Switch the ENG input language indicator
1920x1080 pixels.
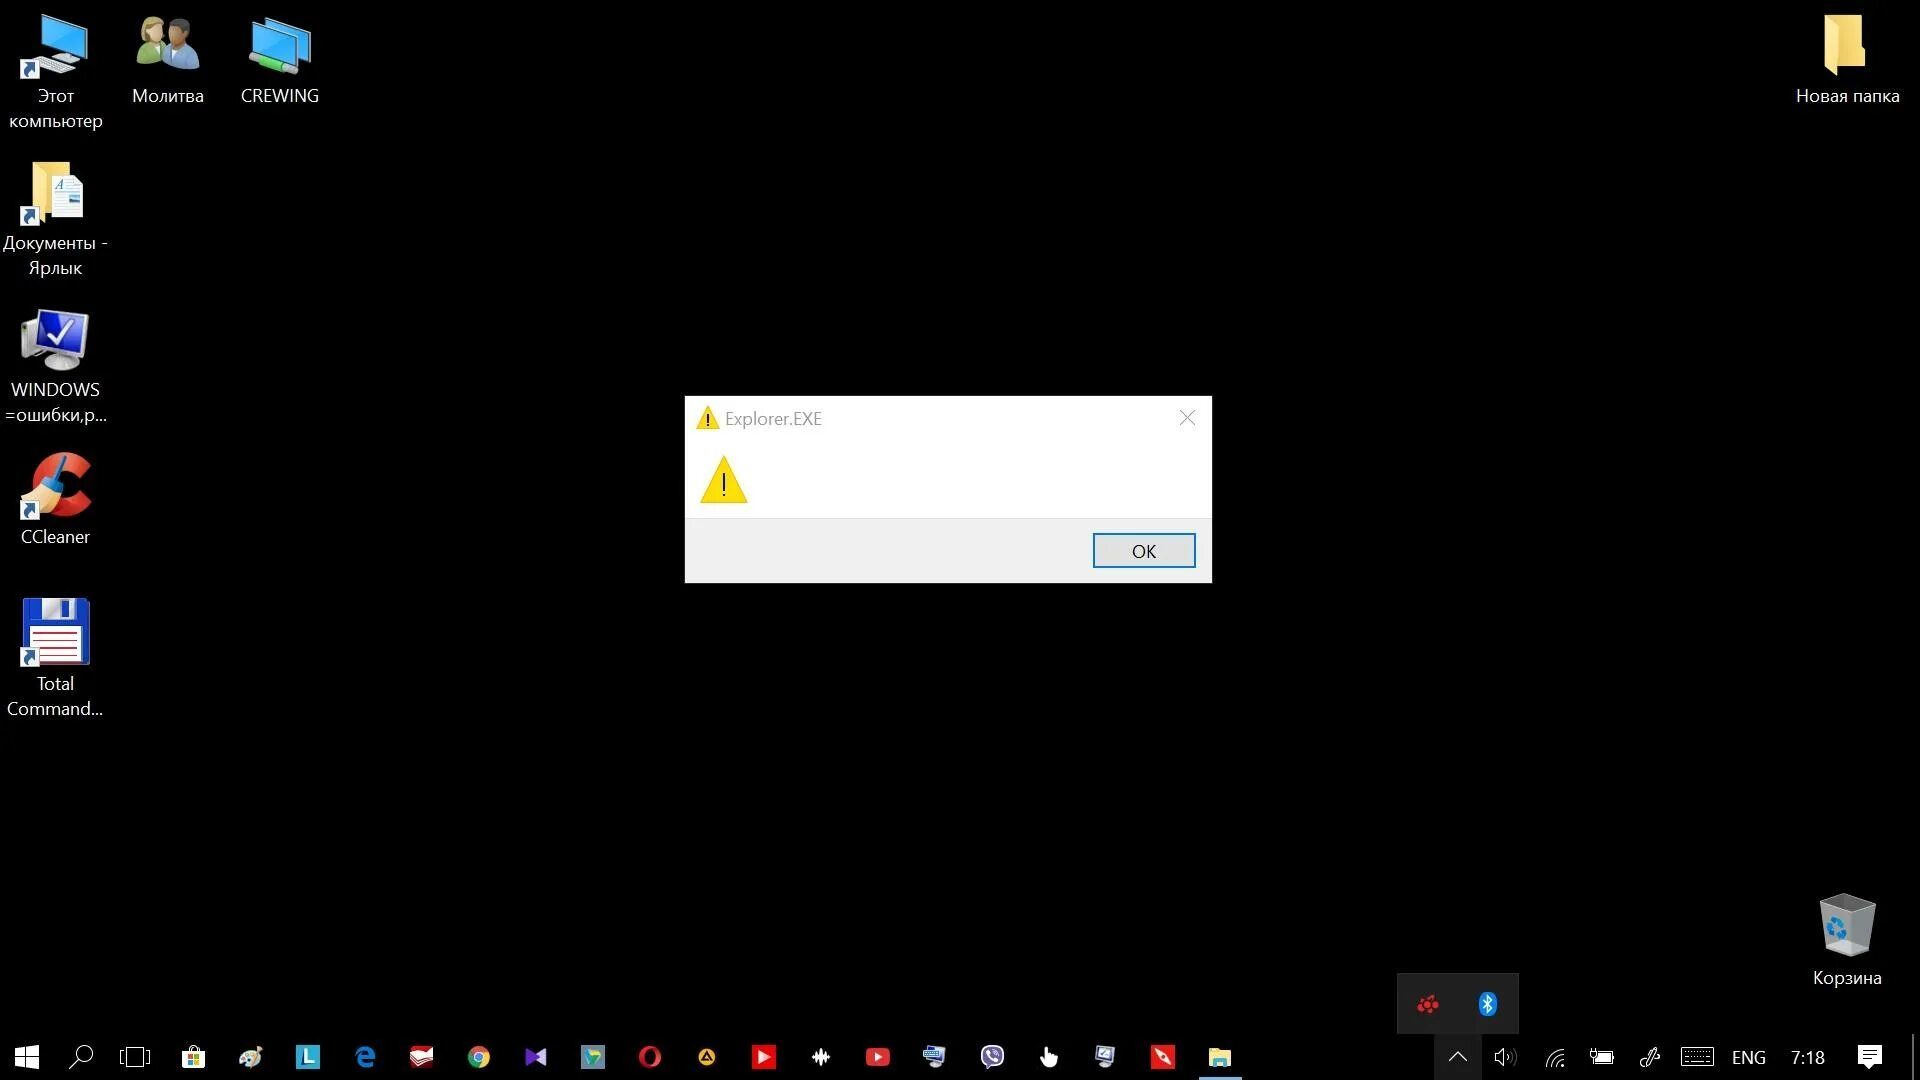click(x=1748, y=1057)
